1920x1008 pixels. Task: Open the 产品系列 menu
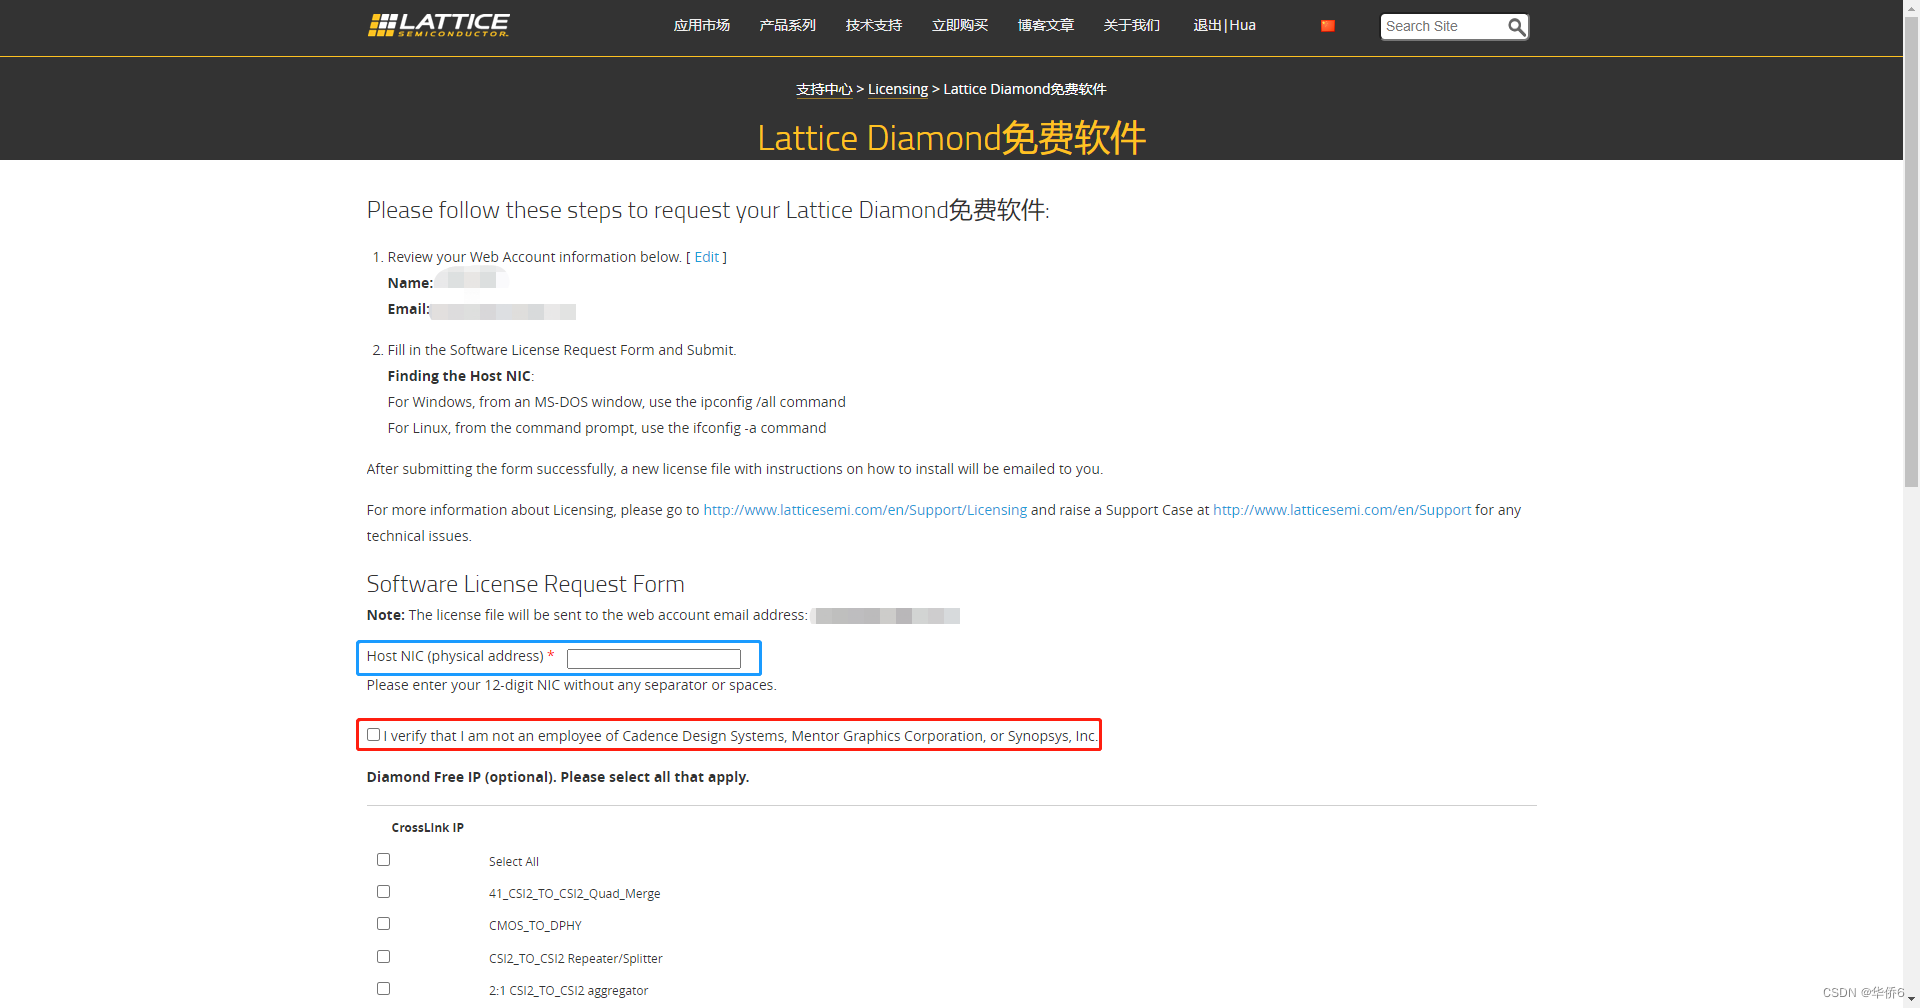click(x=788, y=25)
